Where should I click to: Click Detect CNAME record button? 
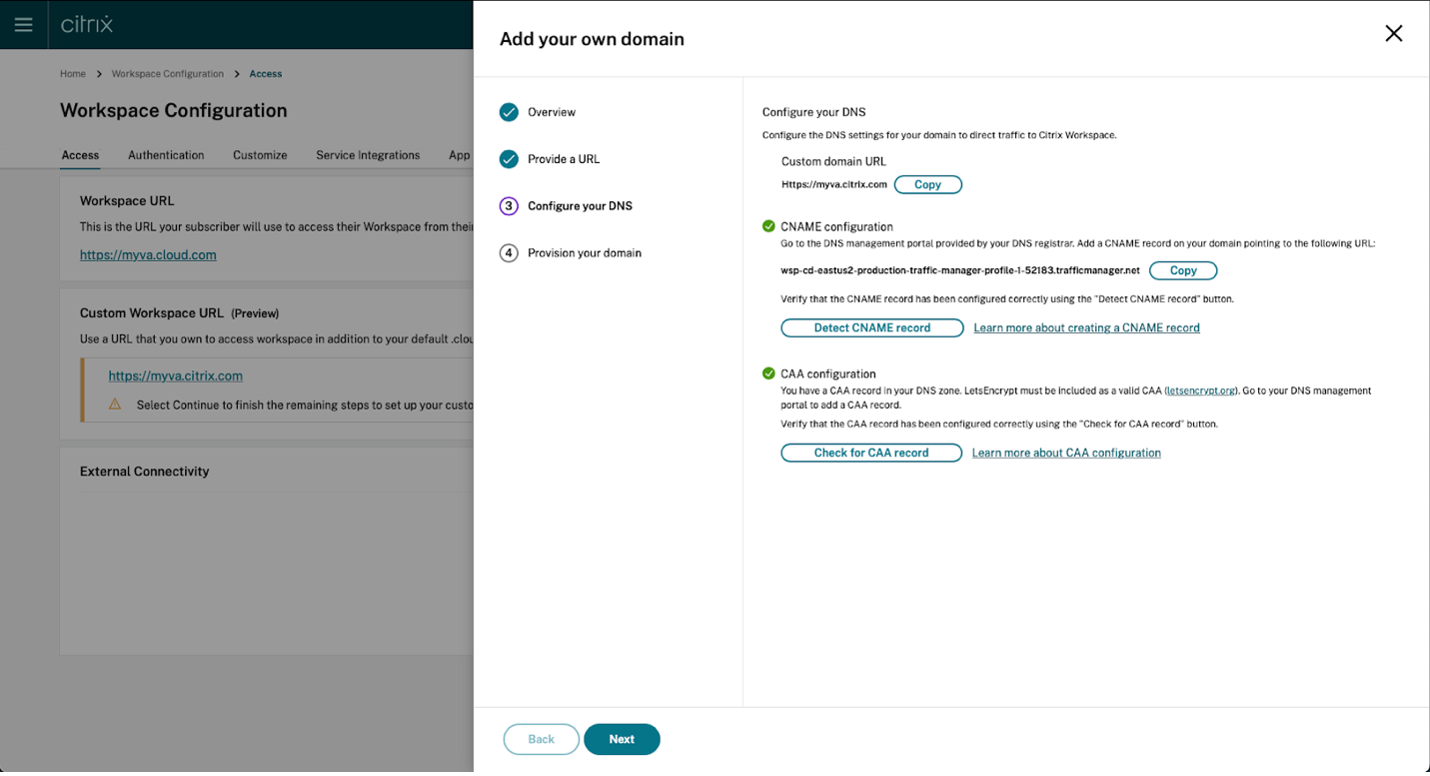click(x=872, y=328)
